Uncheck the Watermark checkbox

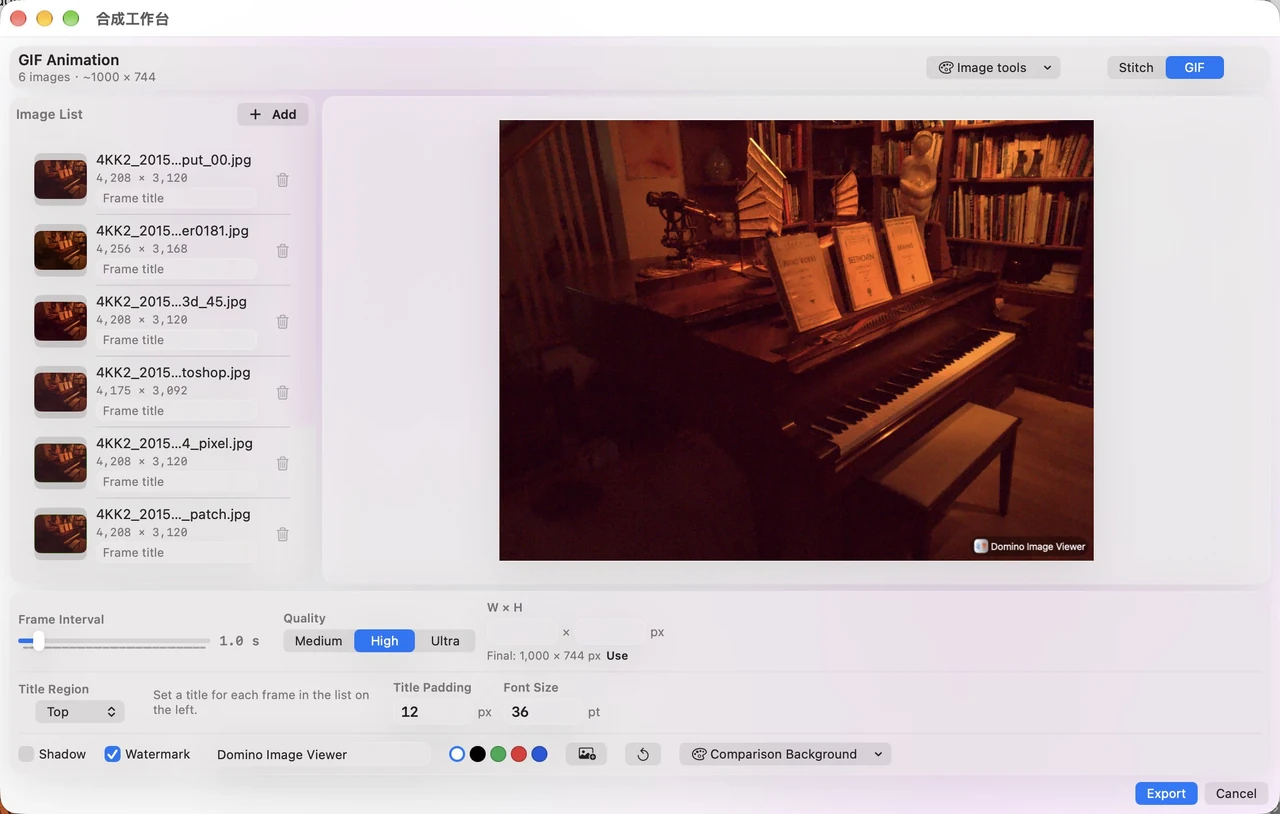click(113, 754)
